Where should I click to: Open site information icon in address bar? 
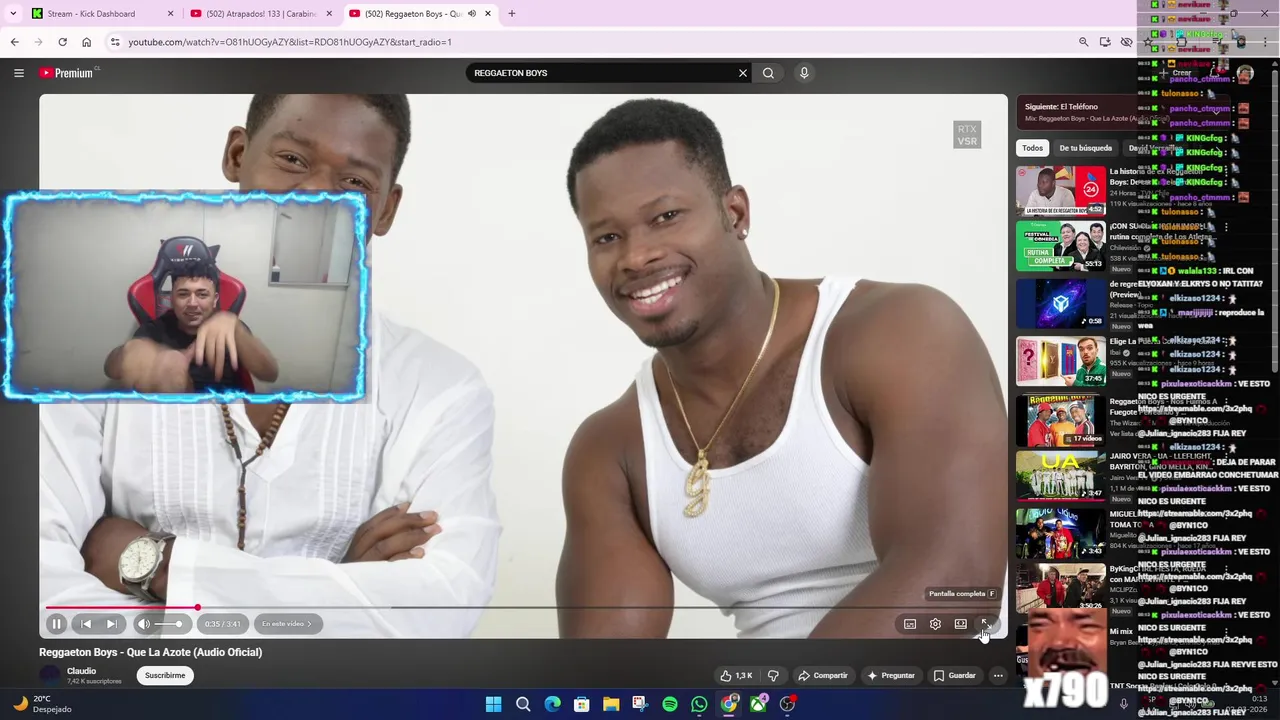tap(115, 42)
